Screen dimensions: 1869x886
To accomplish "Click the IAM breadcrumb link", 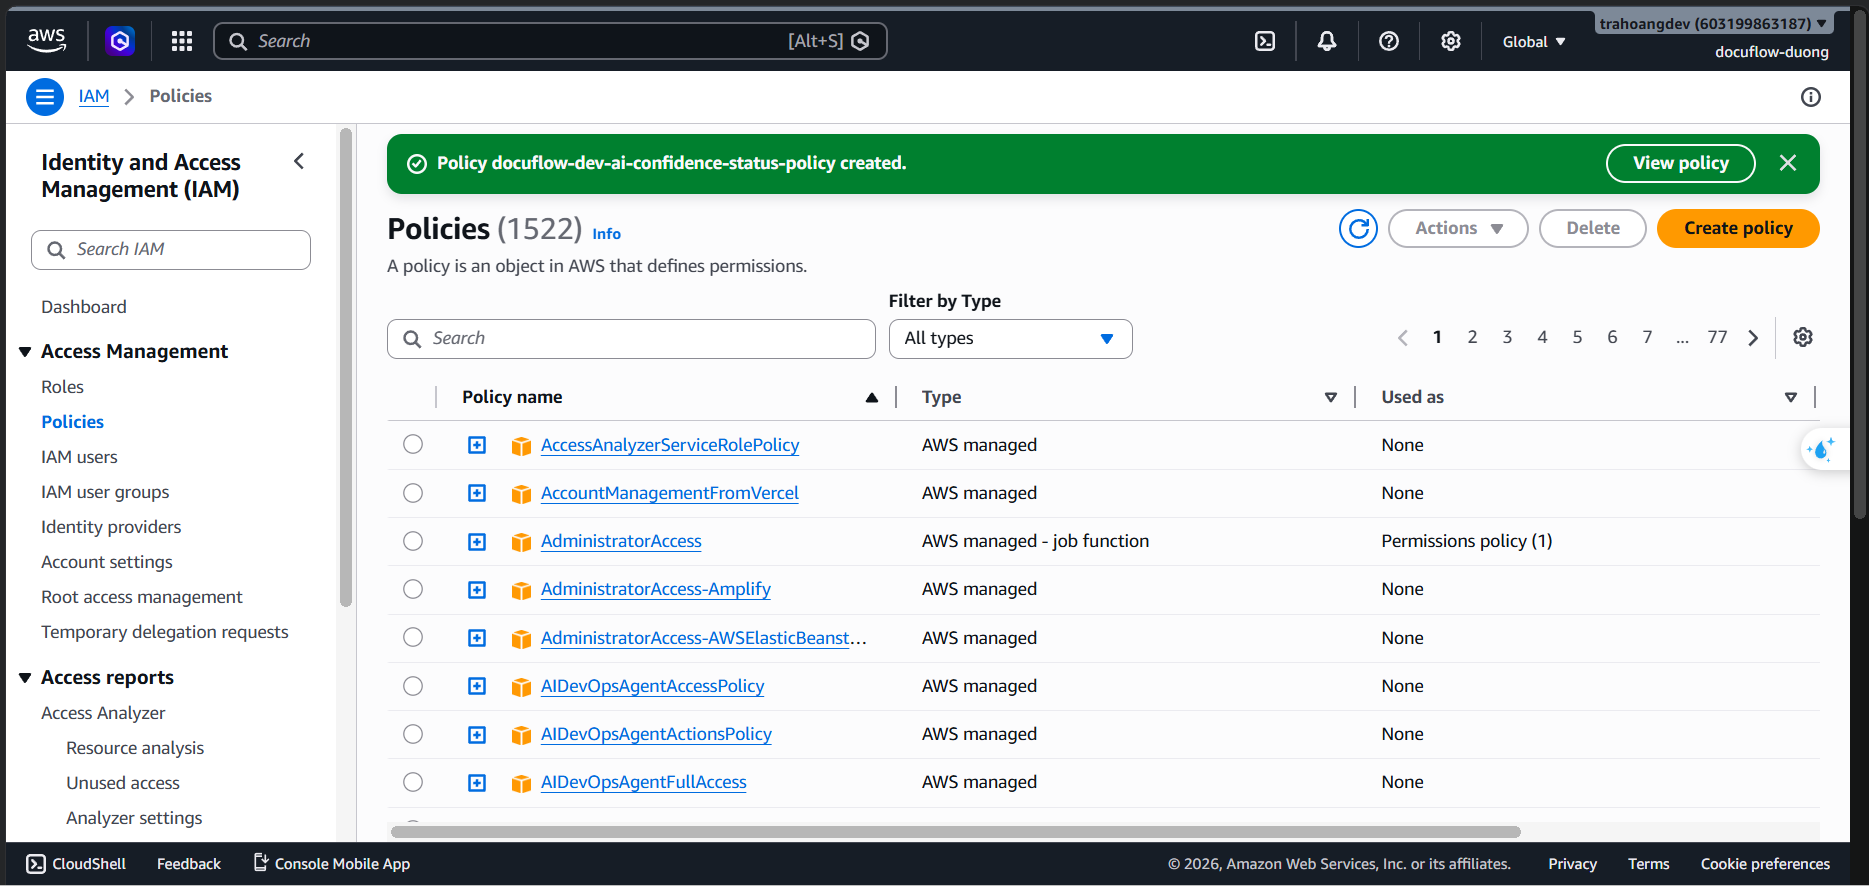I will (94, 96).
